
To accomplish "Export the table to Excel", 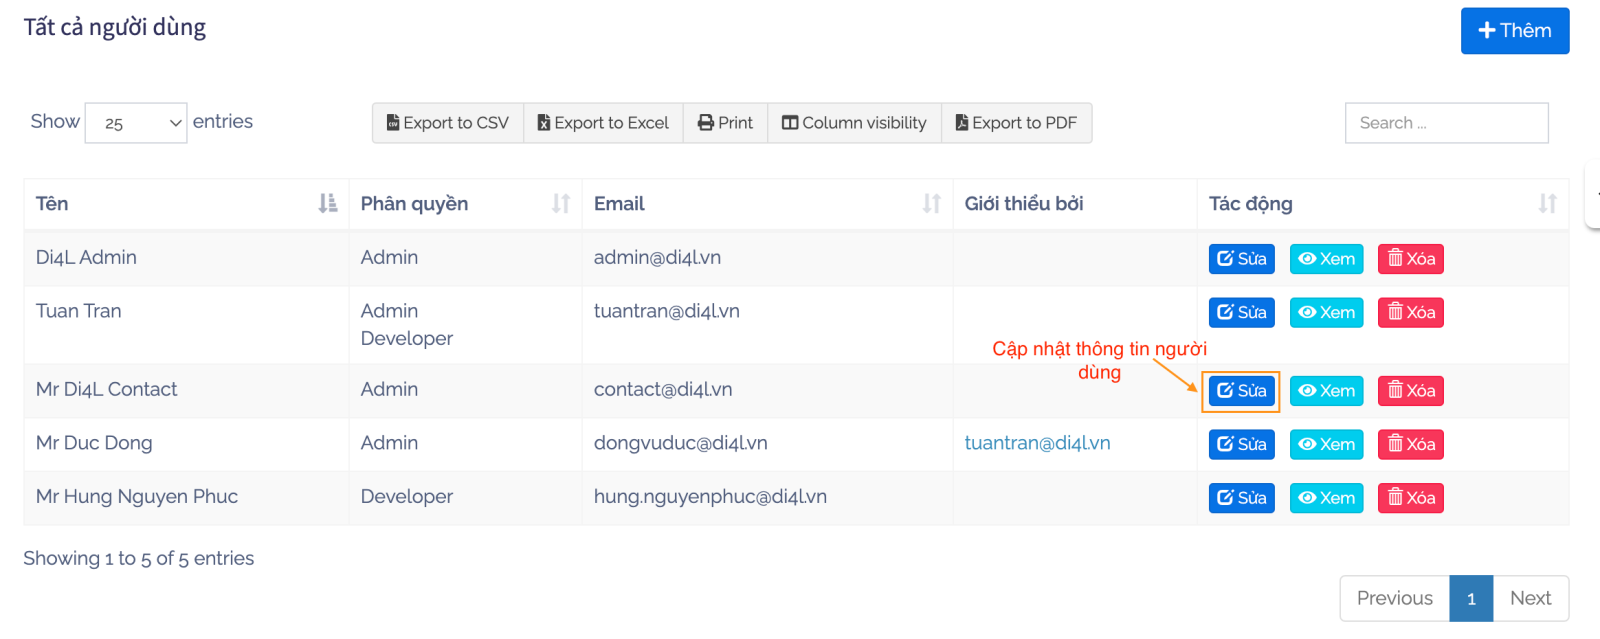I will click(603, 123).
